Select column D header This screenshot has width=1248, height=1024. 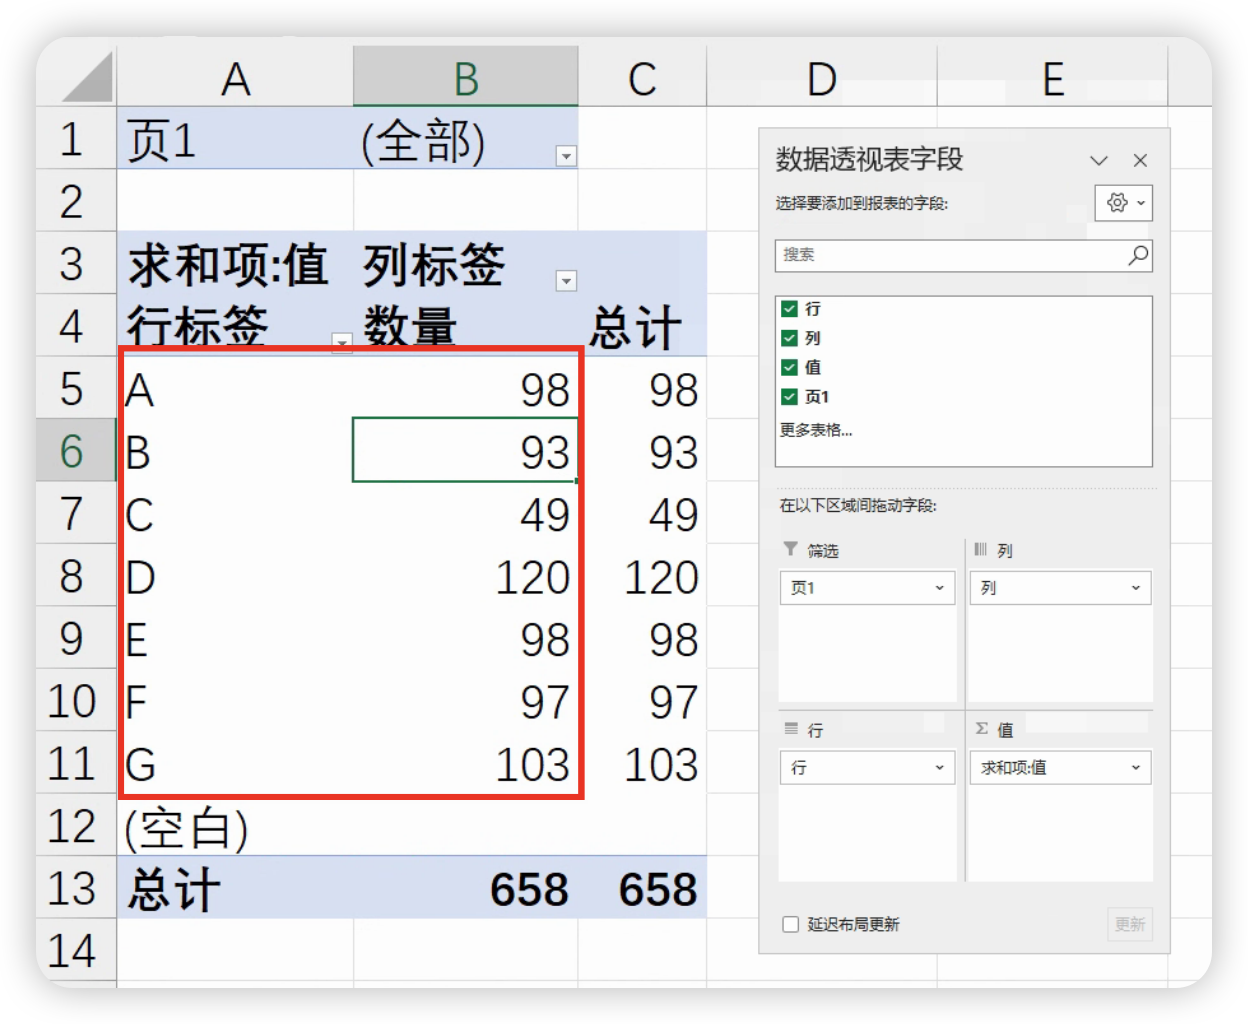[x=821, y=77]
